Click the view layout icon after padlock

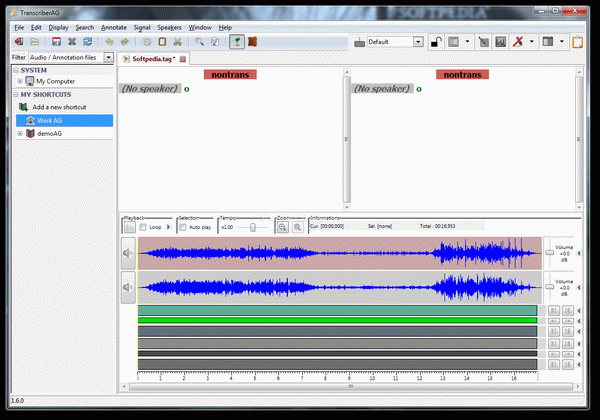(x=453, y=42)
